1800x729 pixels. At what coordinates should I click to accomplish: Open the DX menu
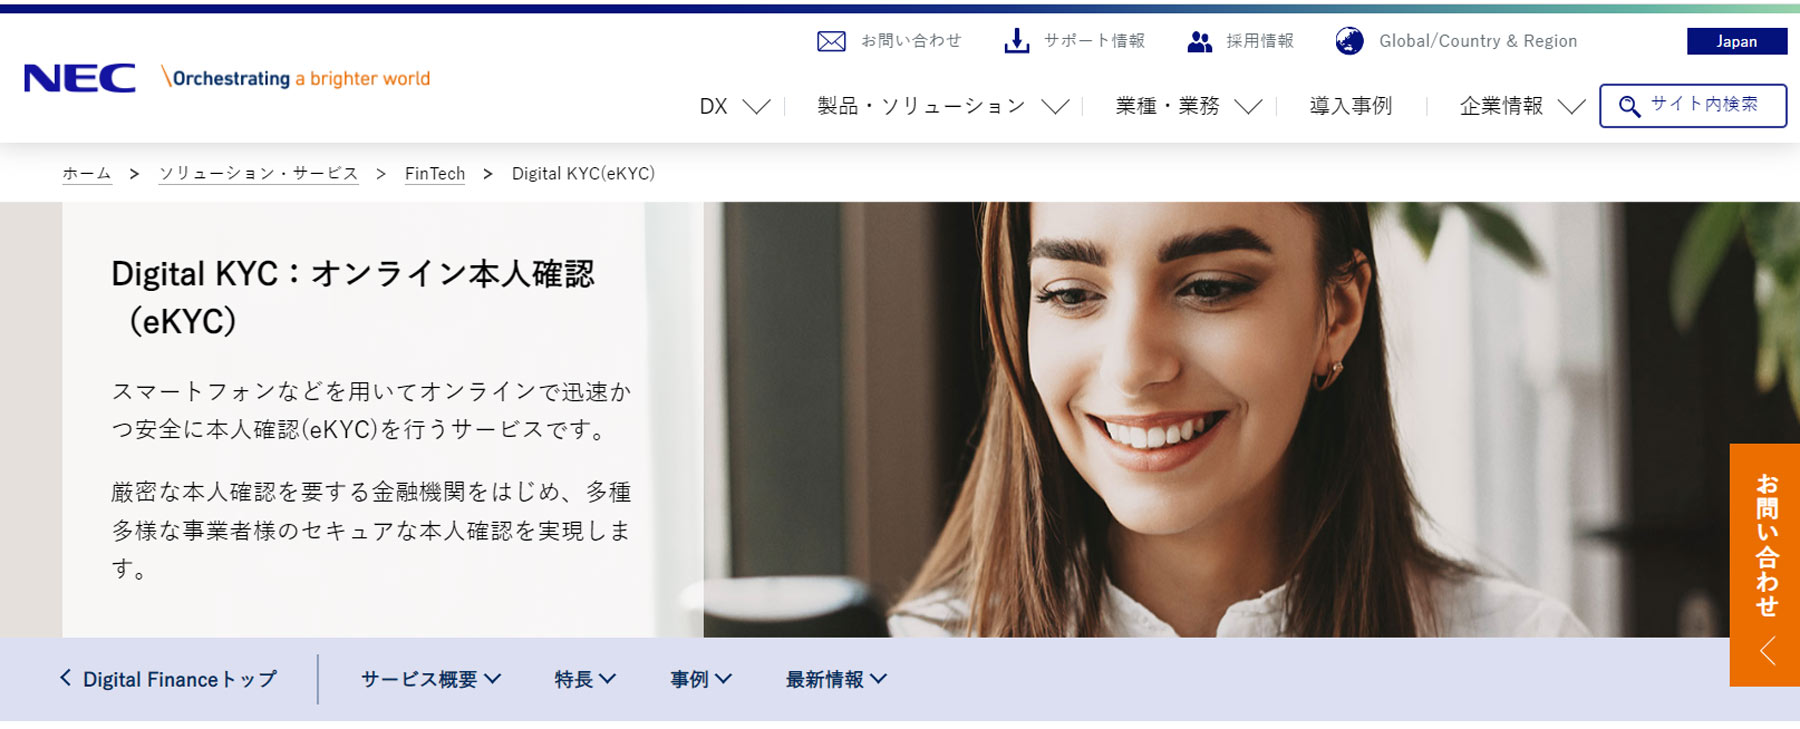[713, 106]
